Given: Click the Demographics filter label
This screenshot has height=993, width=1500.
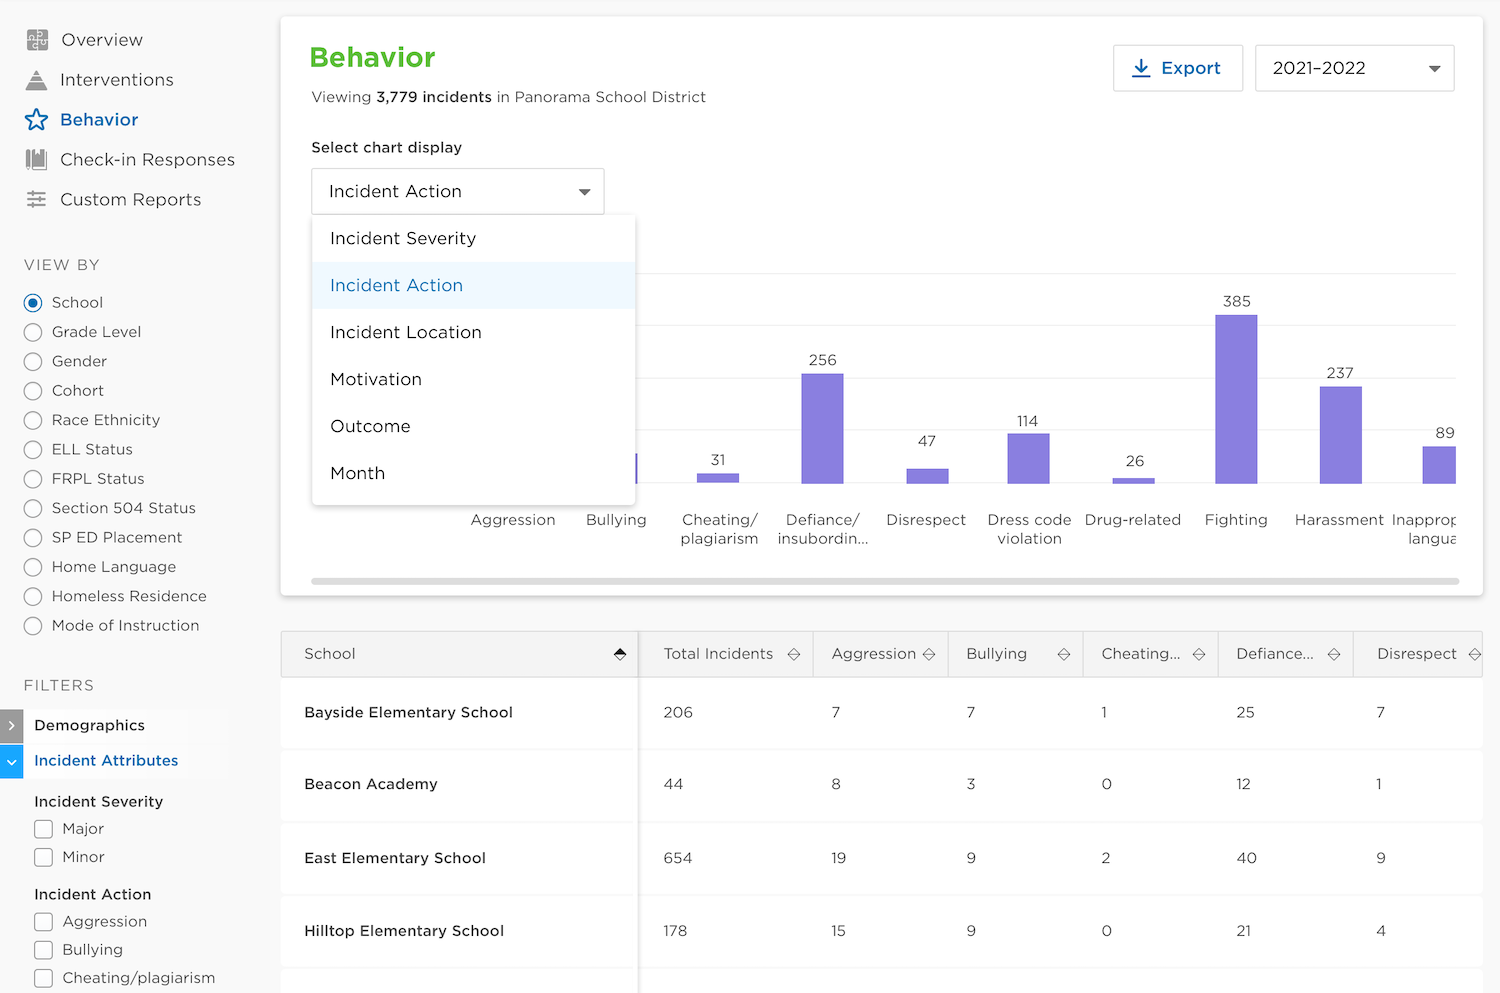Looking at the screenshot, I should pos(90,726).
